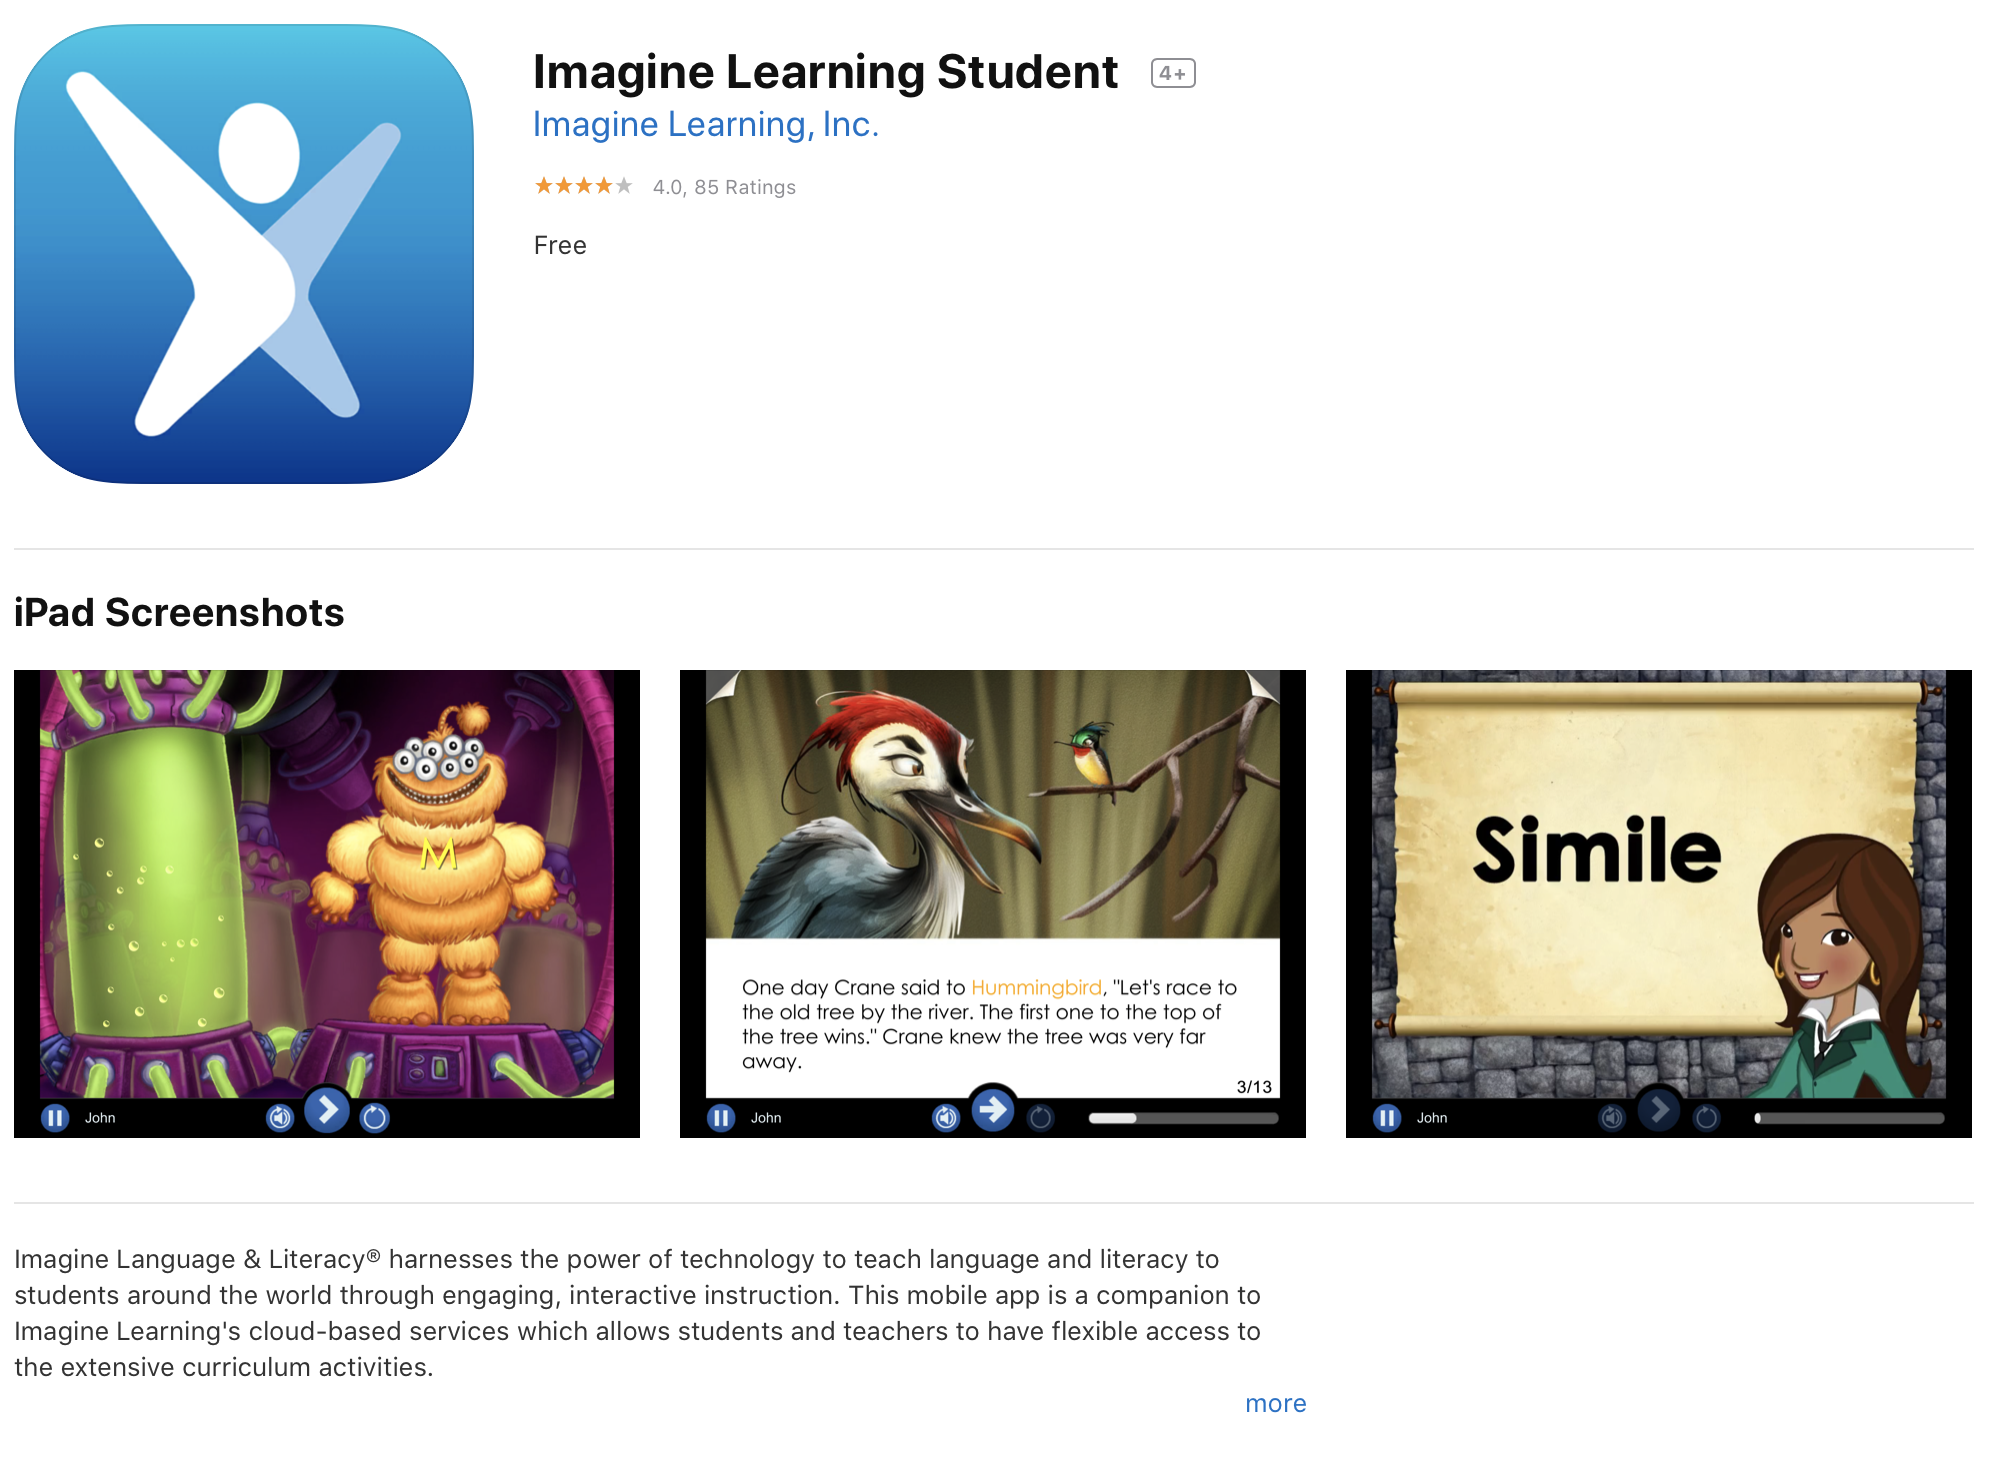Click the next arrow in monster screenshot
Viewport: 1994px width, 1480px height.
[x=327, y=1110]
